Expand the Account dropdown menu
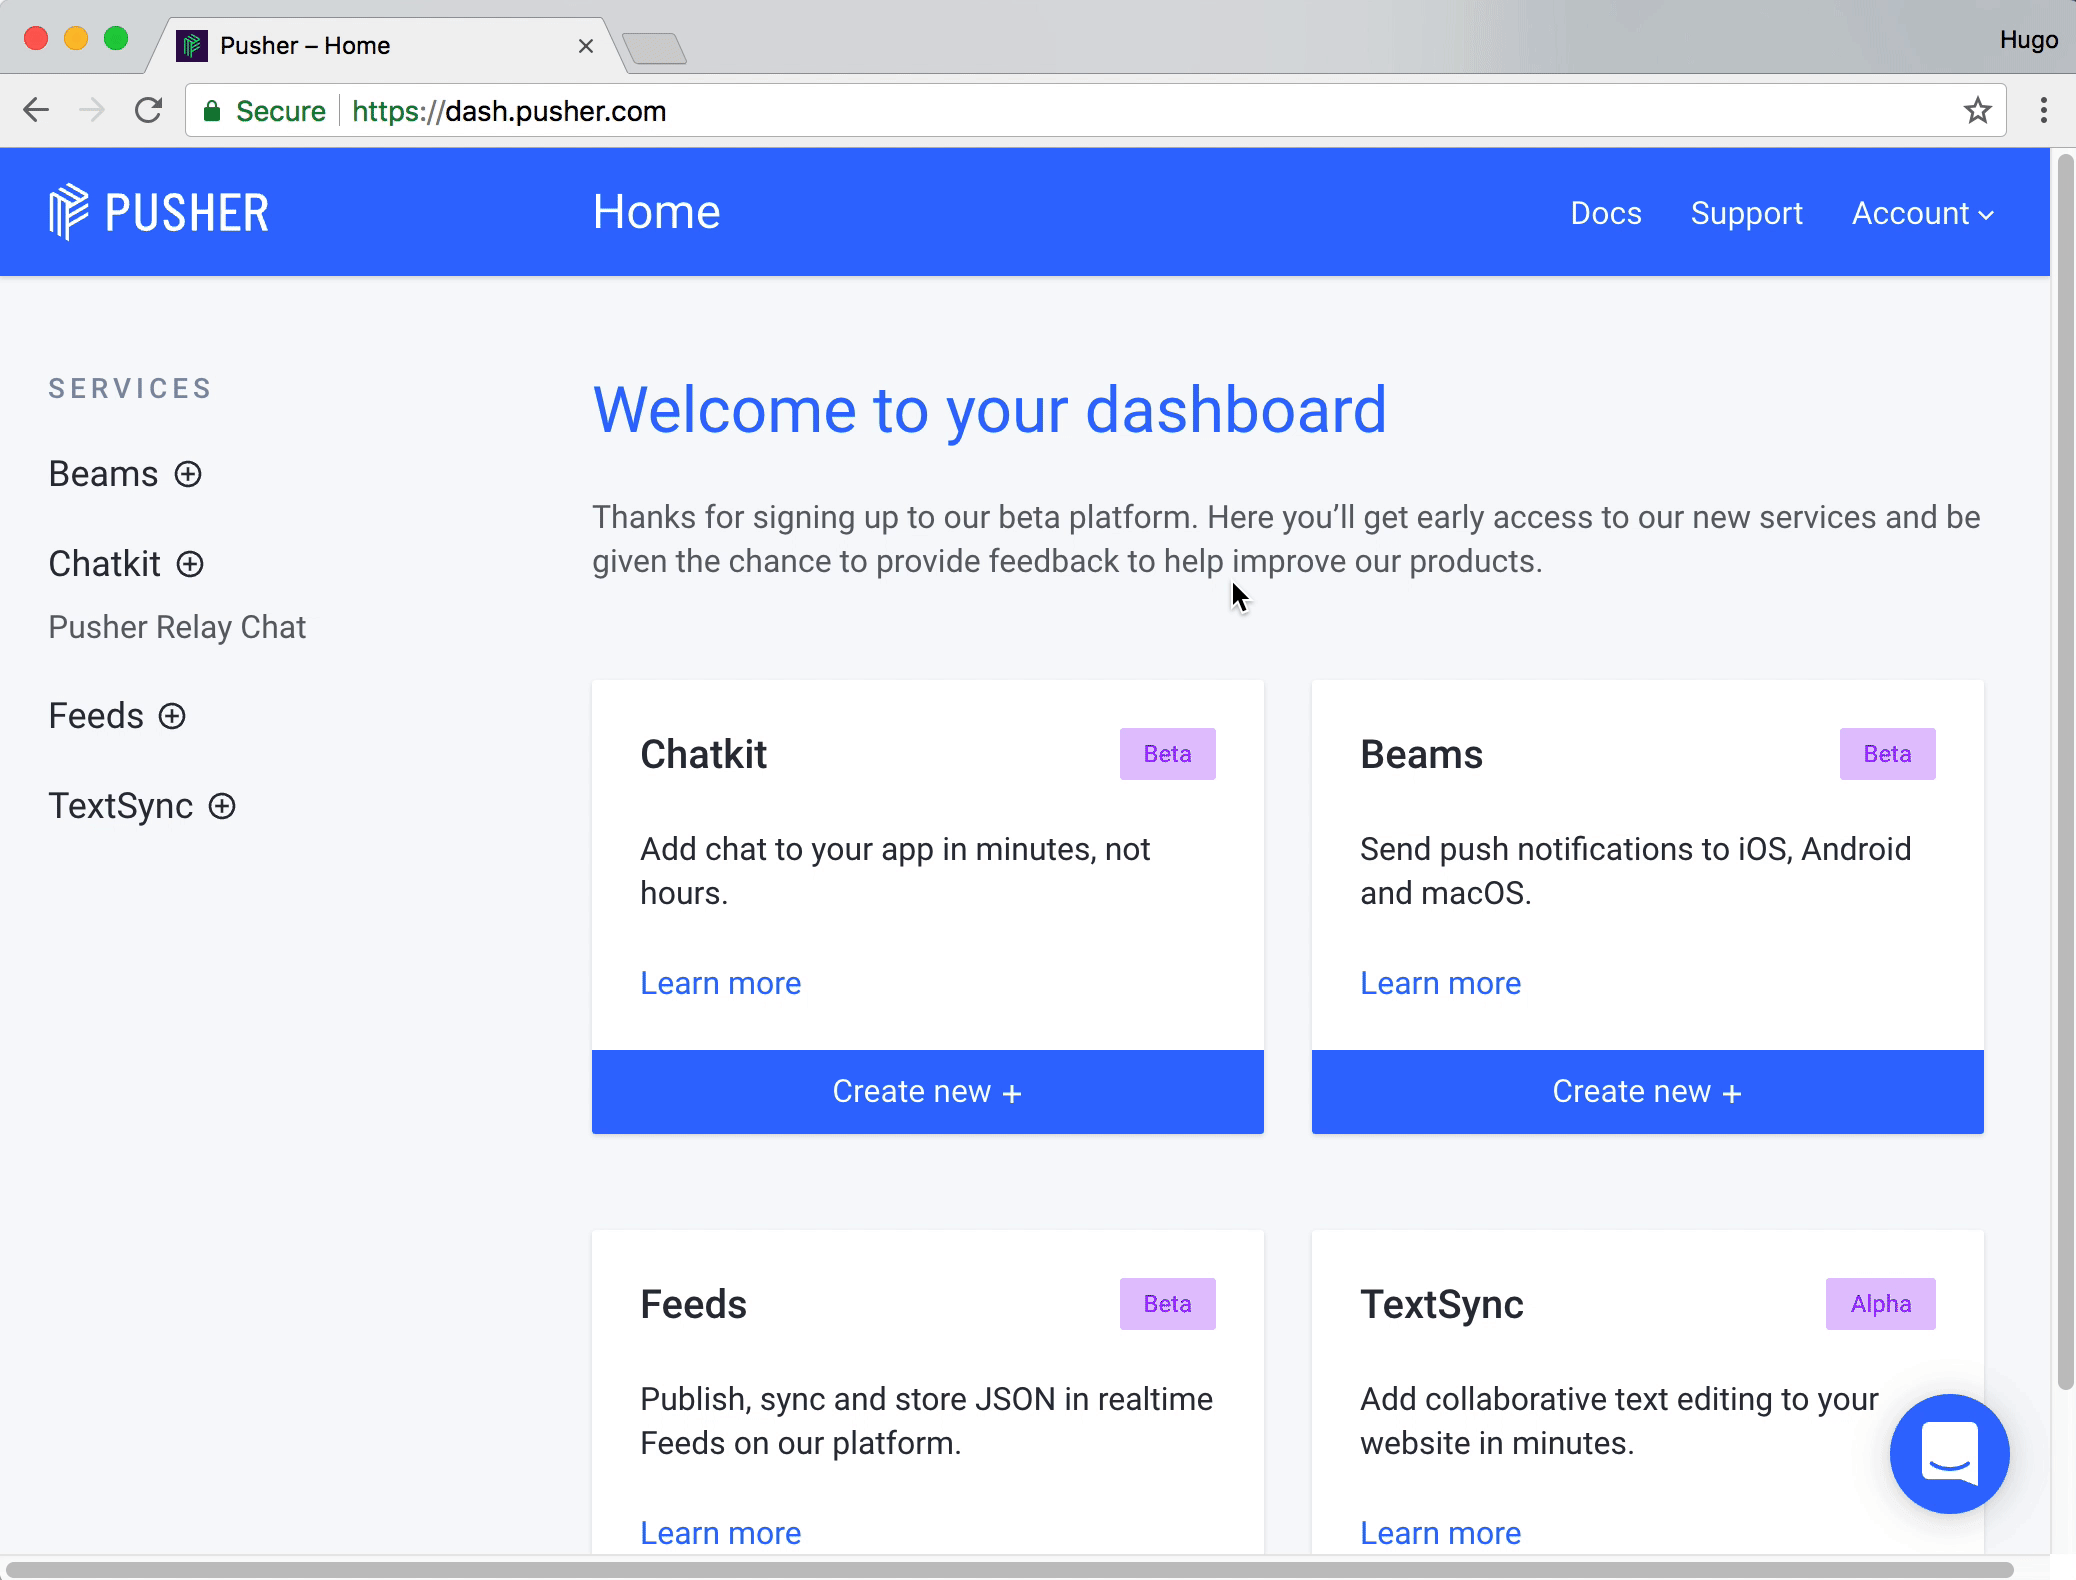2076x1580 pixels. (1922, 213)
